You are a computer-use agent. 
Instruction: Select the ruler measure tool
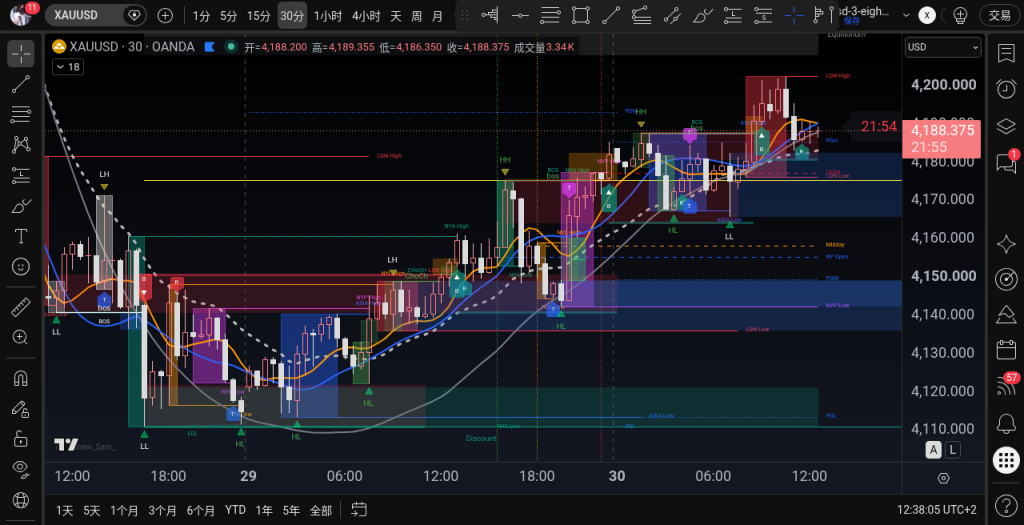21,307
